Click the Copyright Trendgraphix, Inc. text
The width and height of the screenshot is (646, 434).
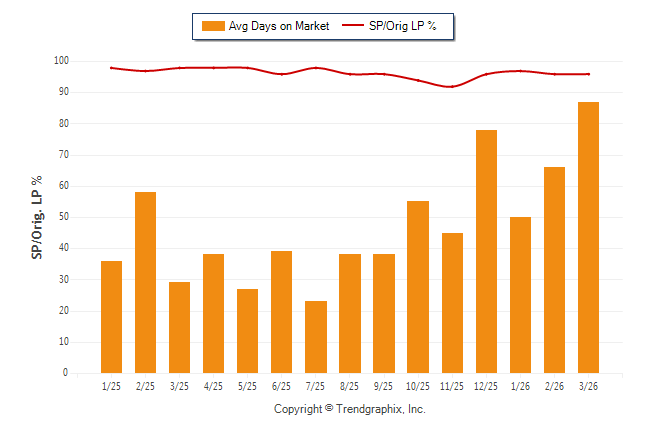click(350, 409)
